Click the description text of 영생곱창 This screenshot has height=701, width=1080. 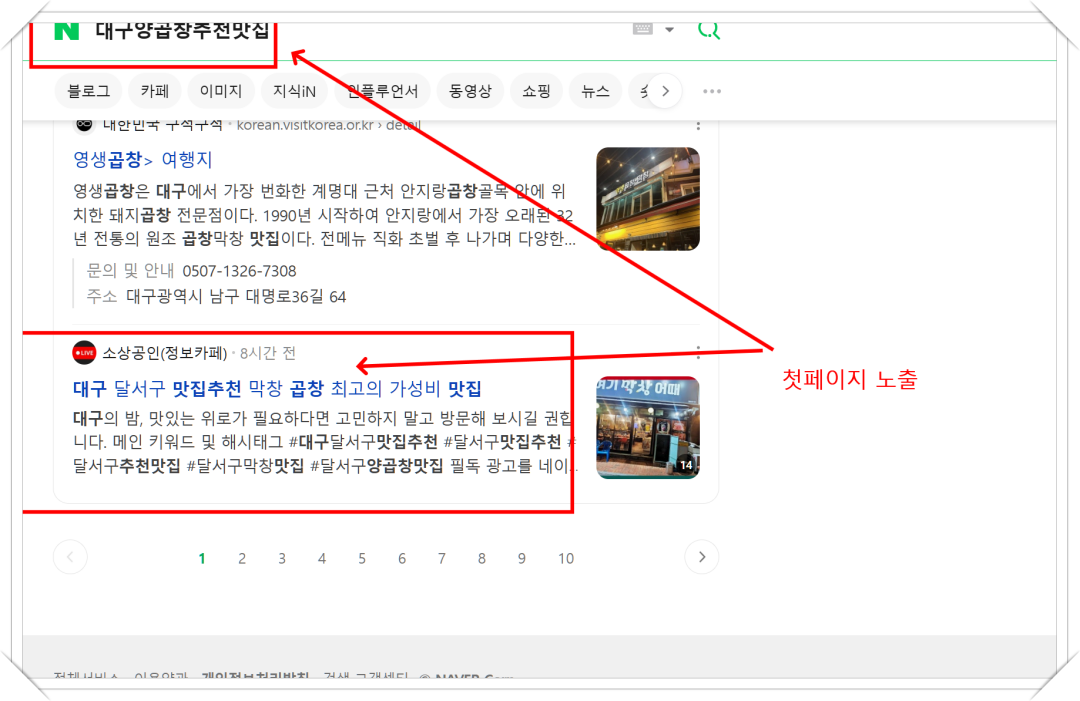pyautogui.click(x=324, y=215)
